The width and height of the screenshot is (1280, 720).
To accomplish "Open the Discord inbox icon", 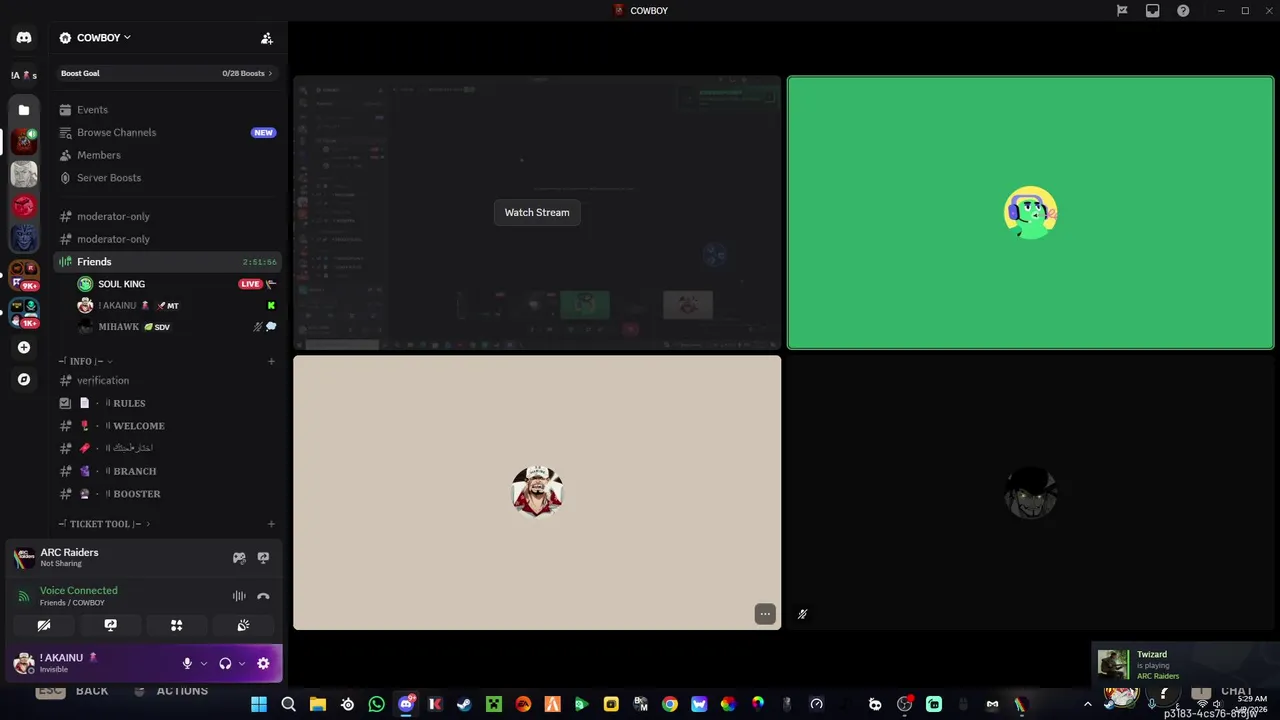I will [x=1153, y=11].
